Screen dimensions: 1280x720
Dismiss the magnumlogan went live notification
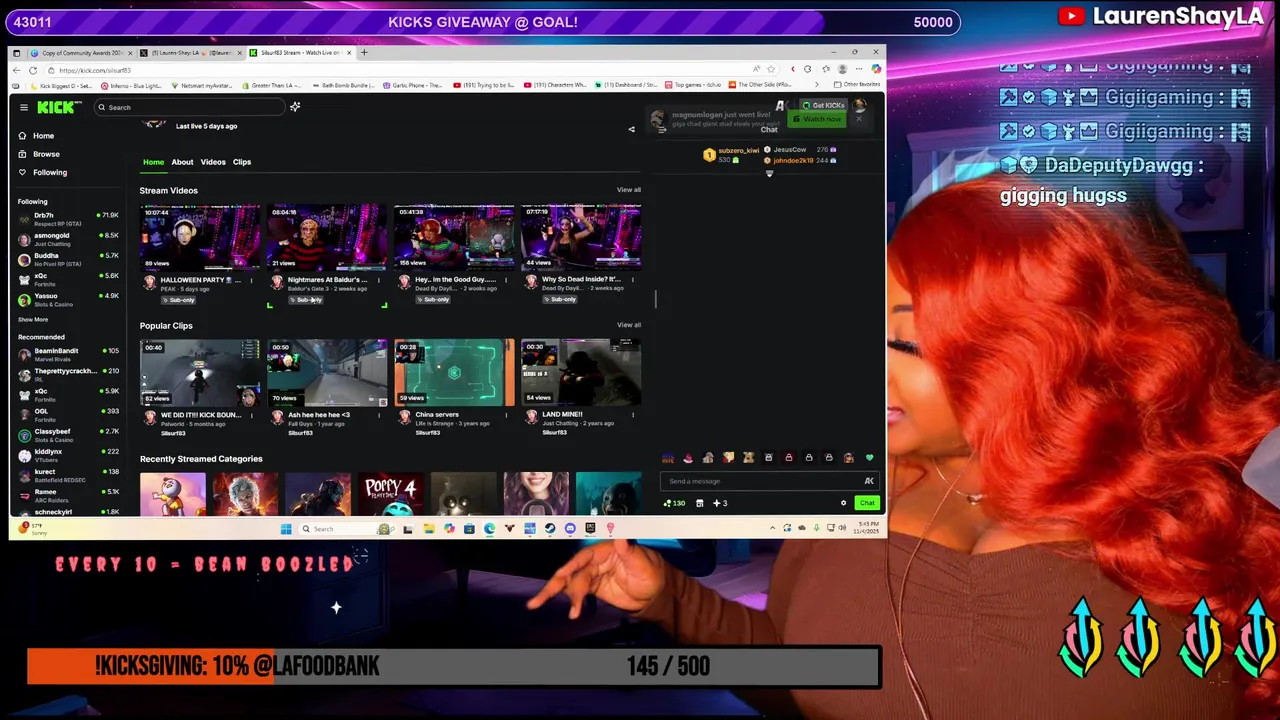coord(858,119)
